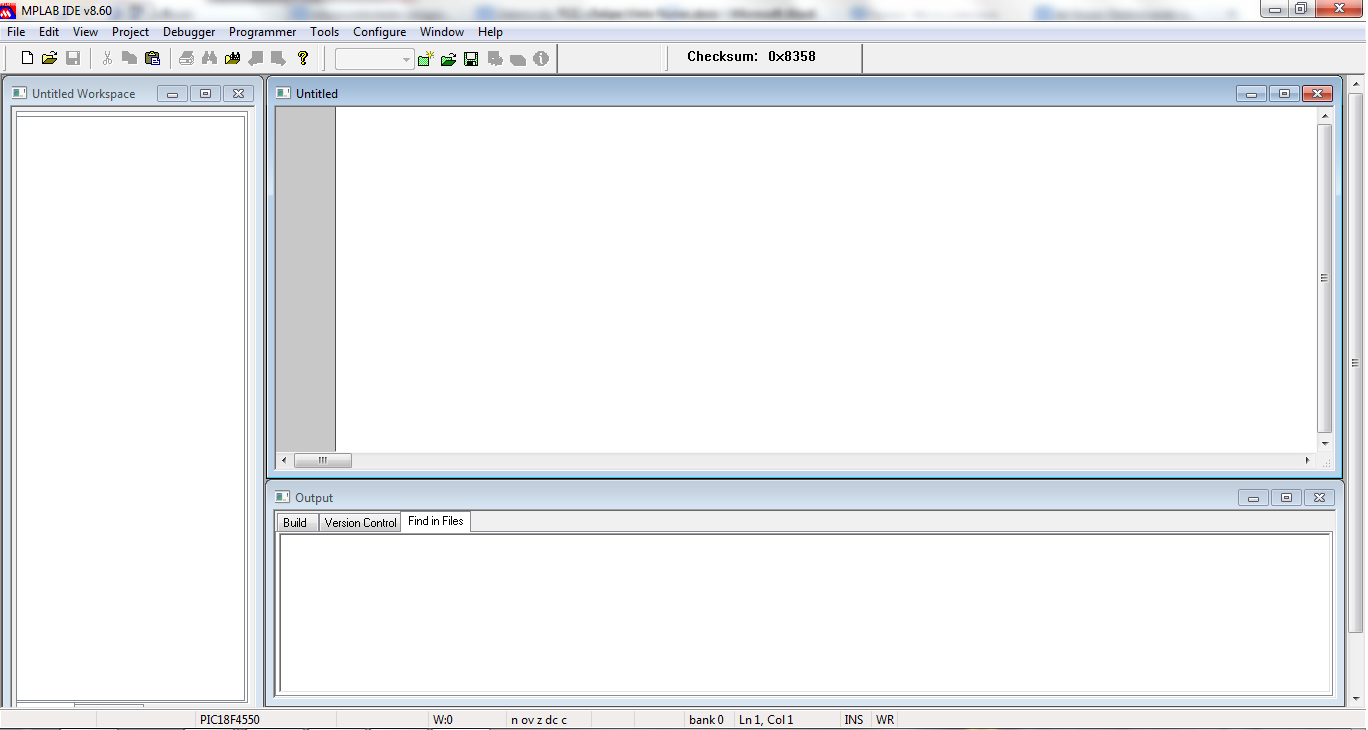Click inside the Output results pane
The height and width of the screenshot is (730, 1368).
tap(805, 613)
